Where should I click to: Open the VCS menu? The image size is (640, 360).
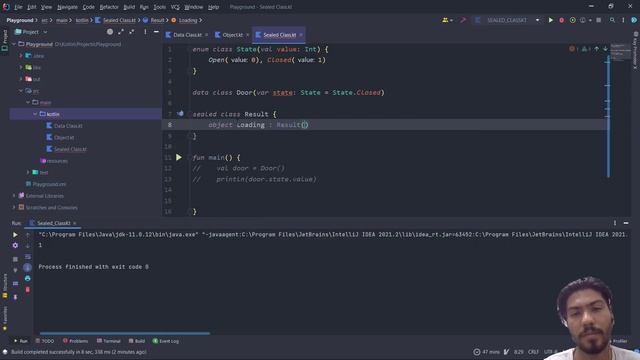coord(175,7)
